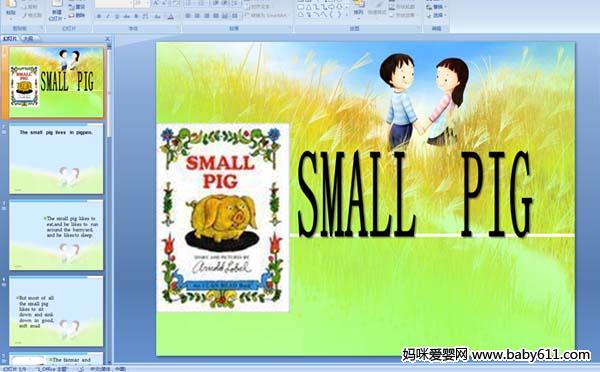Select thumbnail about pig likes to eat
Image resolution: width=600 pixels, height=372 pixels.
[x=56, y=235]
